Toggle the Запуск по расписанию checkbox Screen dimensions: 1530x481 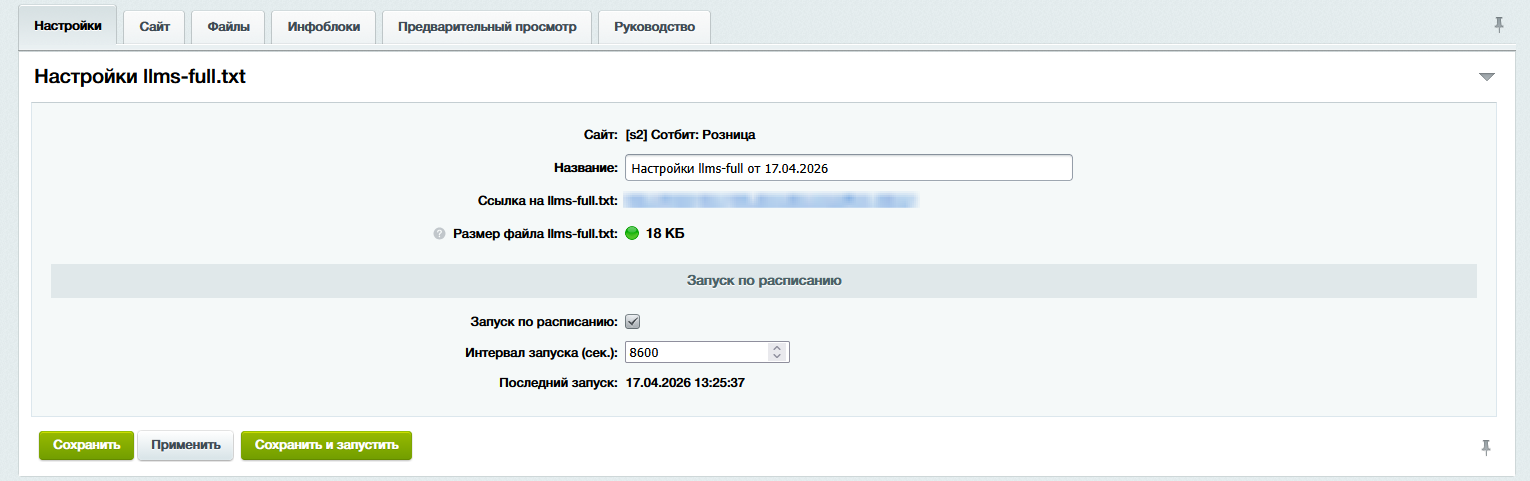point(632,322)
